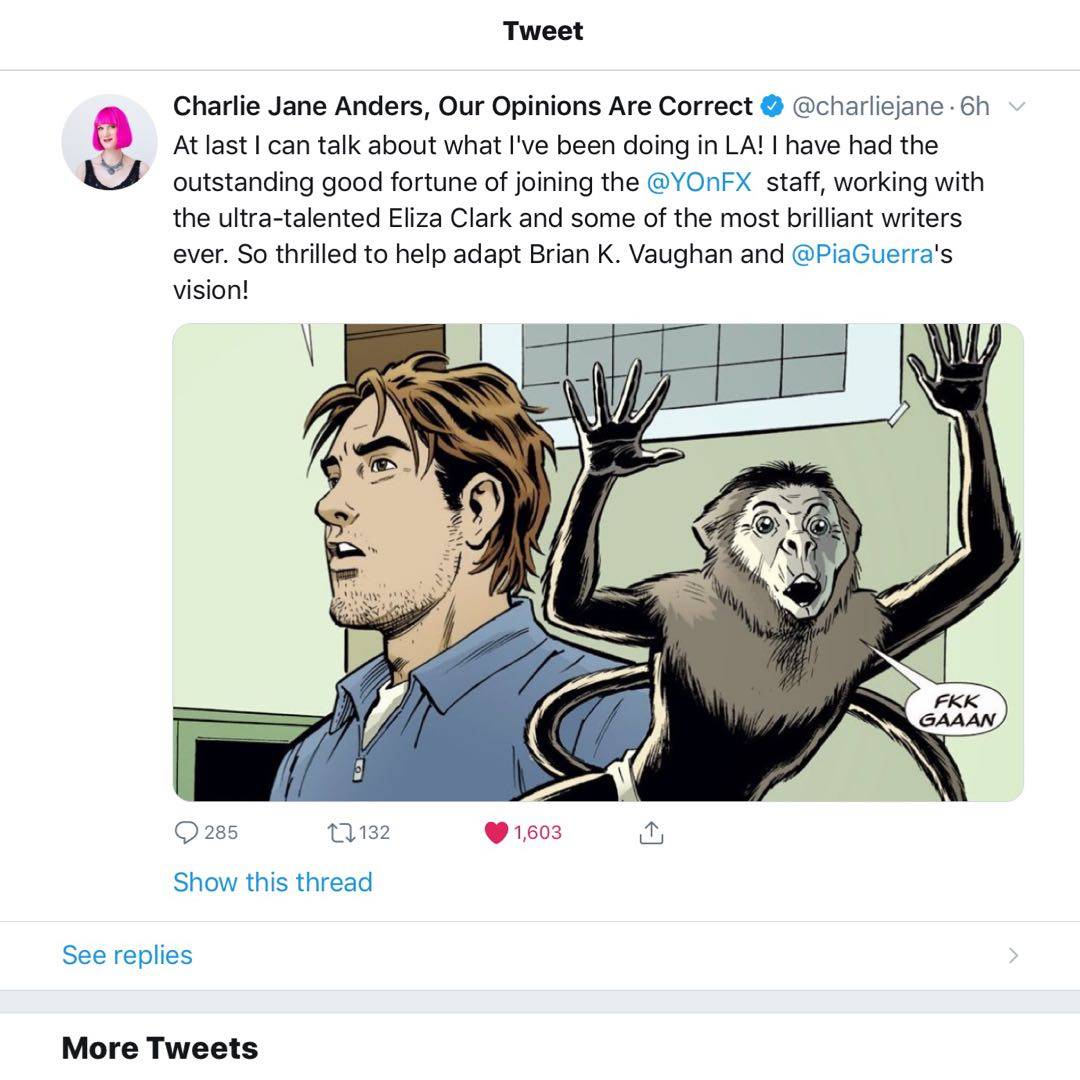1080x1080 pixels.
Task: Collapse the tweet menu arrow near the timestamp
Action: [x=1018, y=105]
